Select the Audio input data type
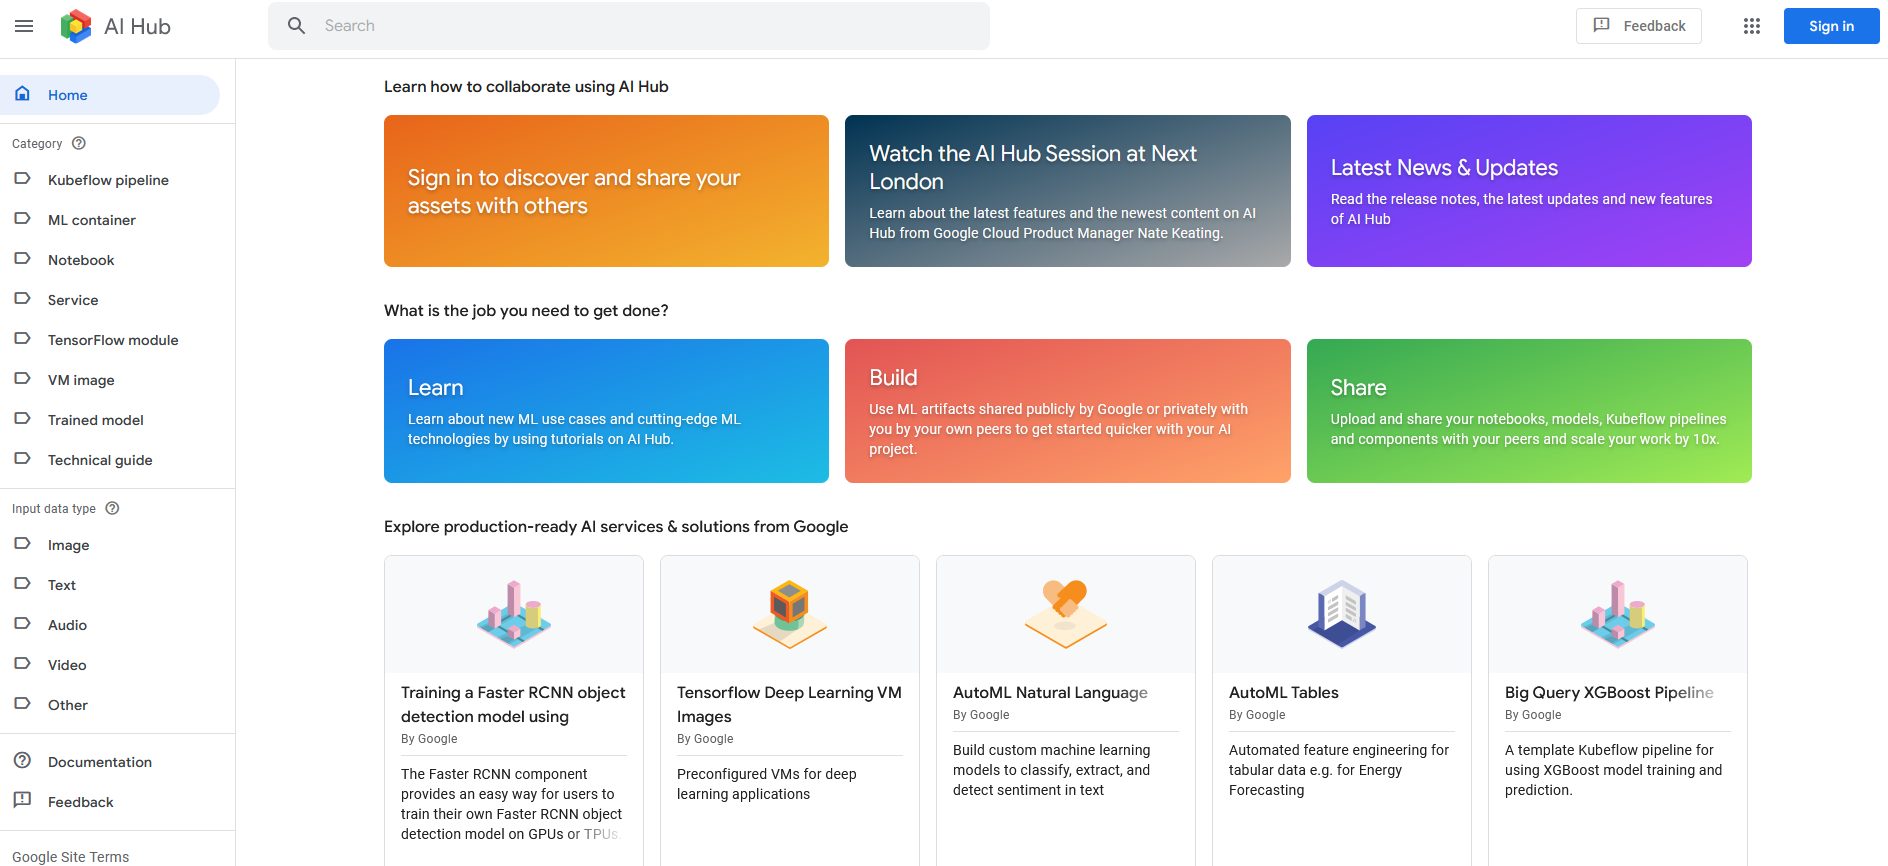 point(67,625)
